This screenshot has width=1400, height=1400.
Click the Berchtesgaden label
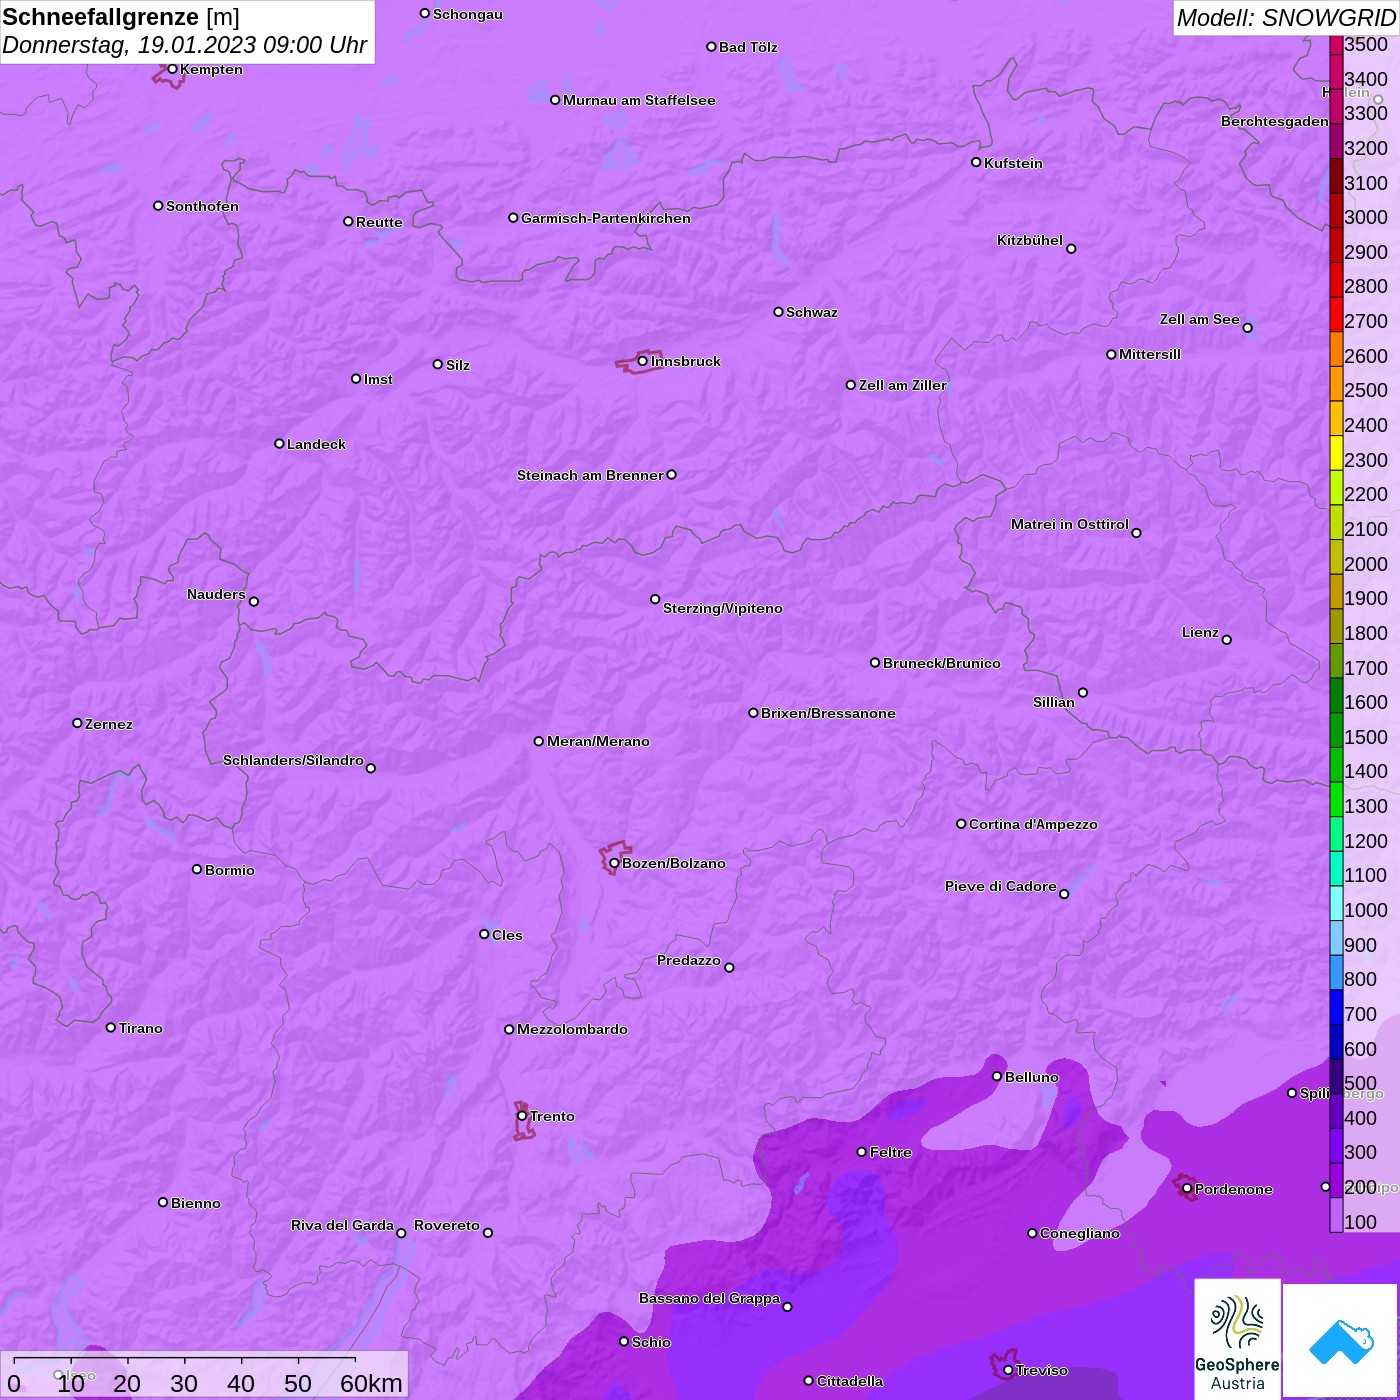pyautogui.click(x=1275, y=121)
